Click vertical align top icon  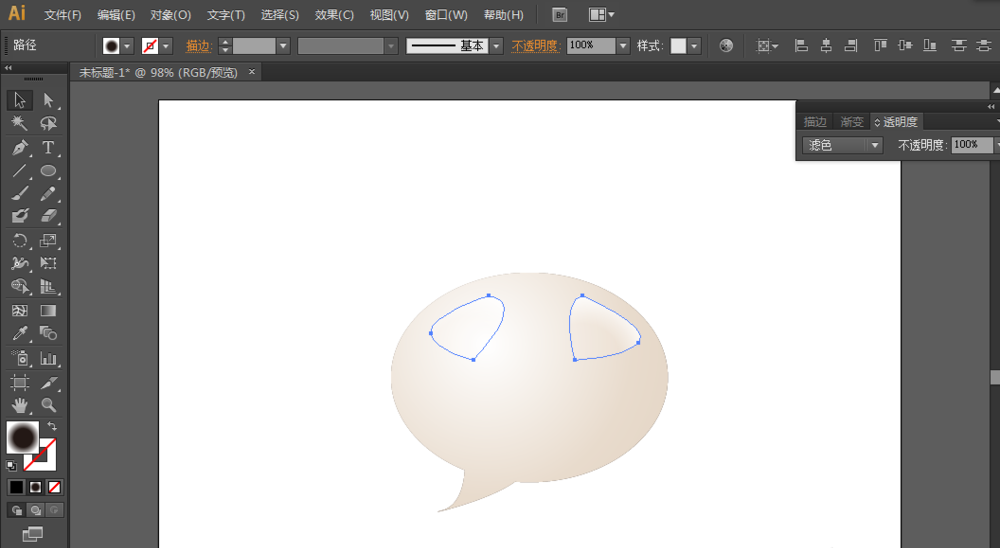point(880,45)
